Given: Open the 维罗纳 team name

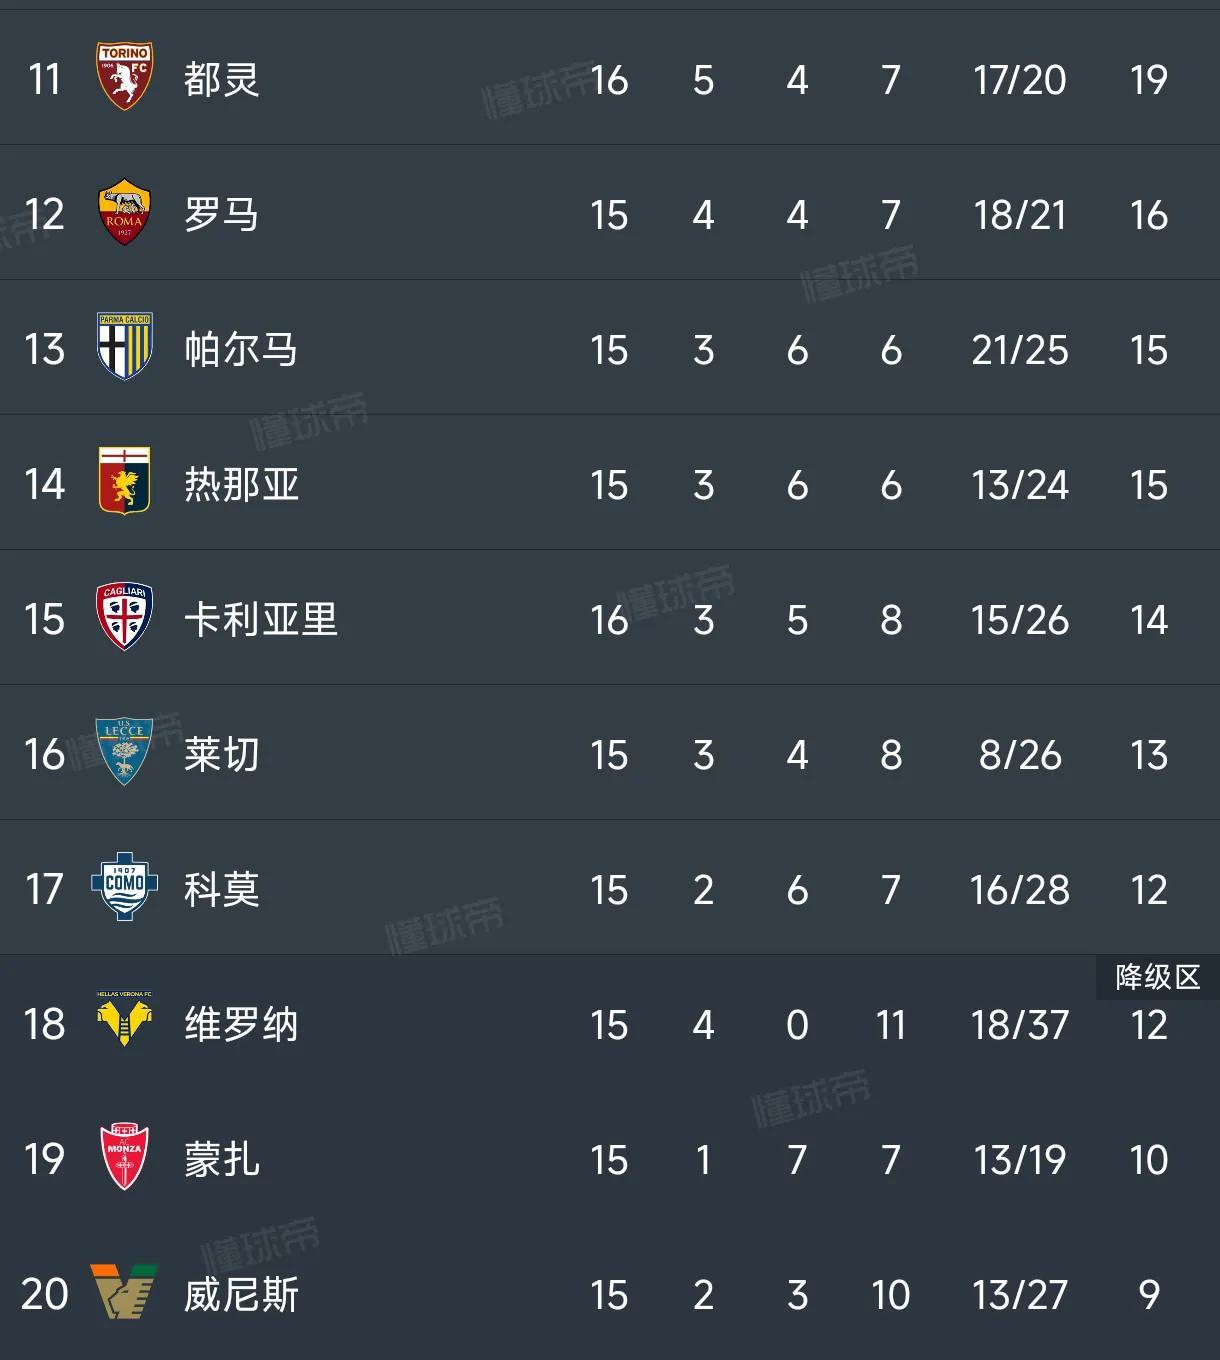Looking at the screenshot, I should (240, 1024).
